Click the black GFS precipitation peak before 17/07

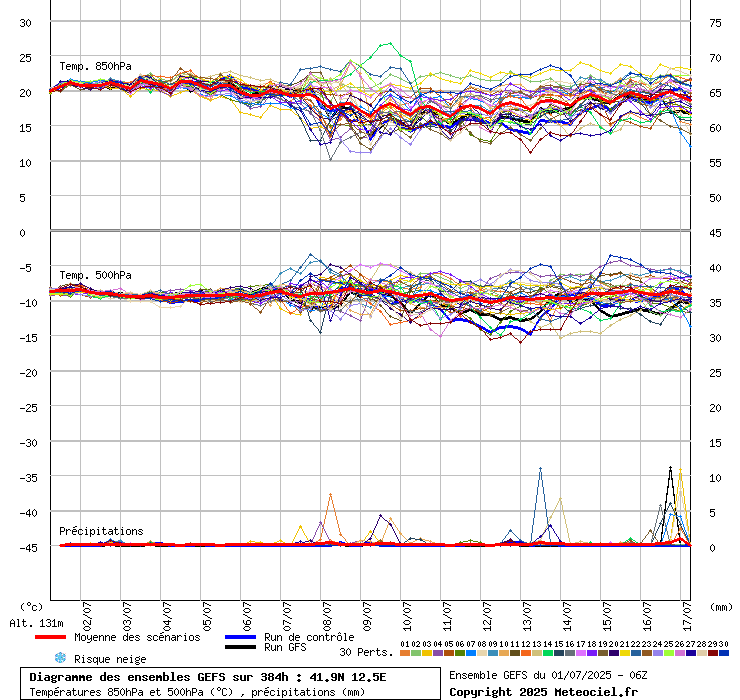tap(670, 468)
